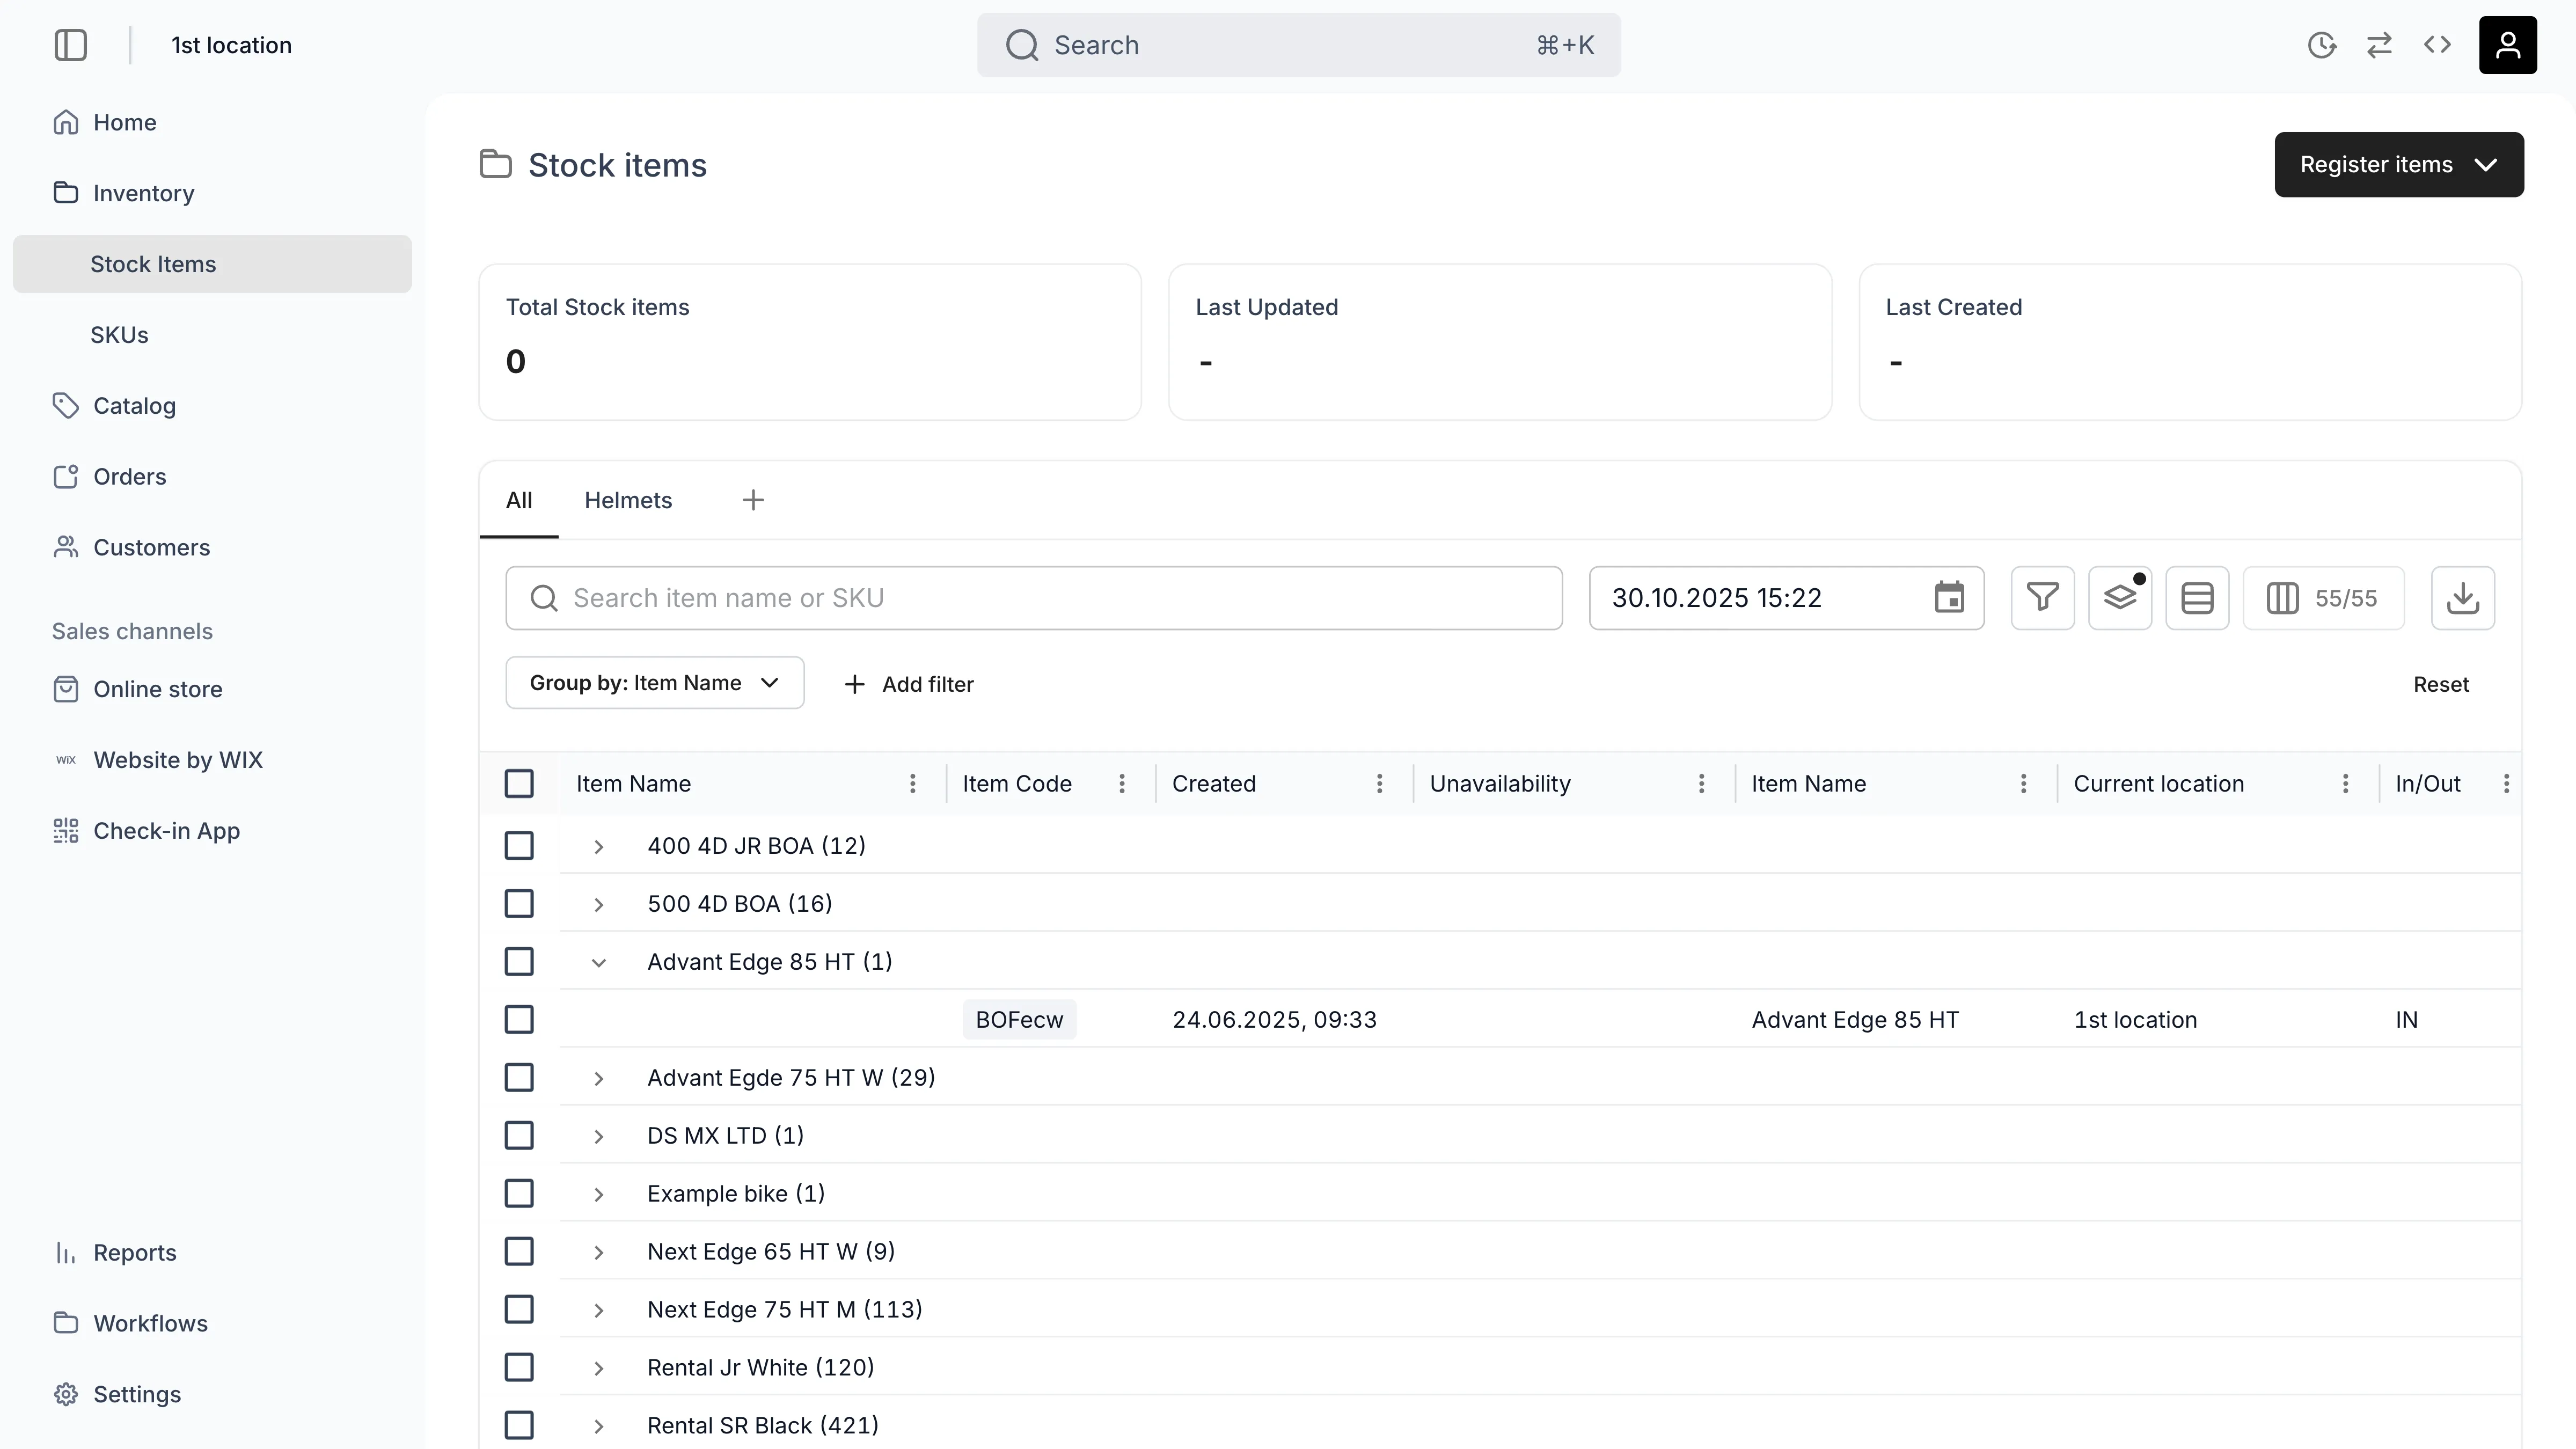The image size is (2576, 1449).
Task: Collapse the Advant Edge 85 HT group
Action: (x=599, y=963)
